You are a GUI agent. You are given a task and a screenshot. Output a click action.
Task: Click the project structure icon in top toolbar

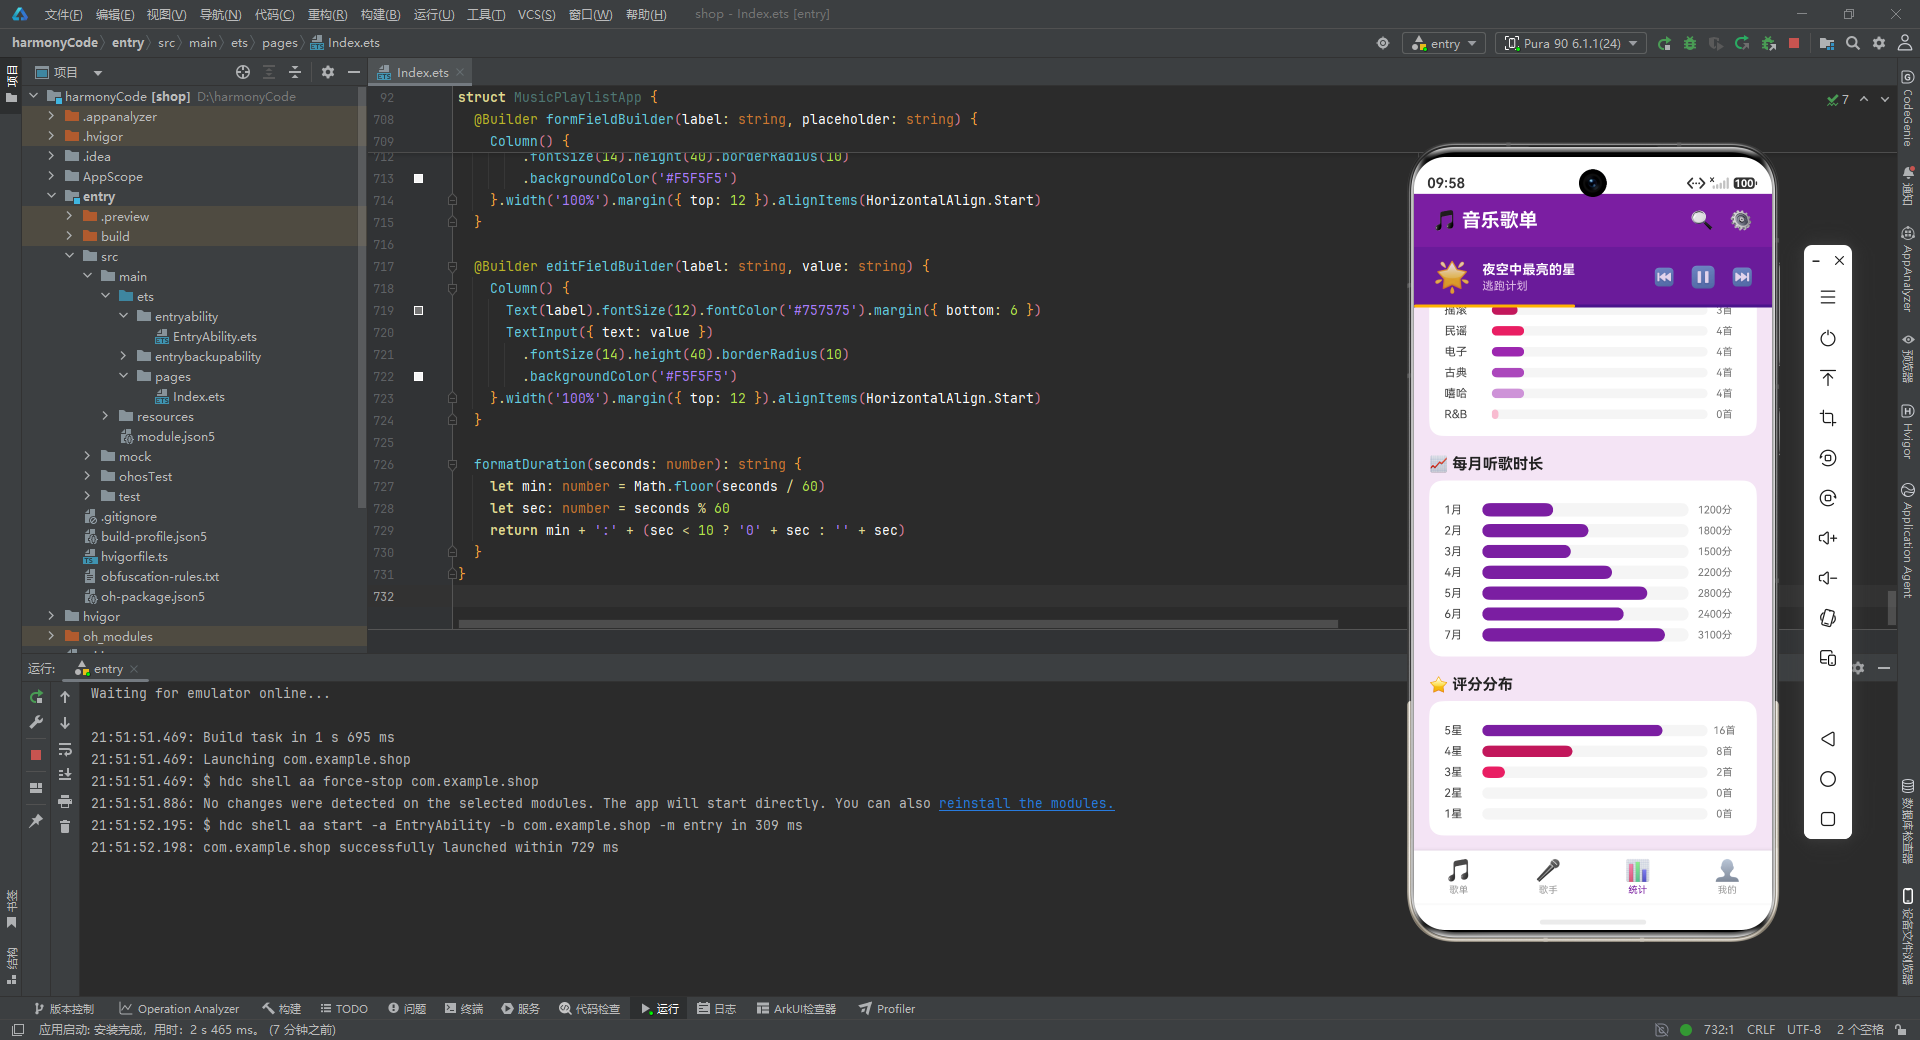coord(1827,43)
